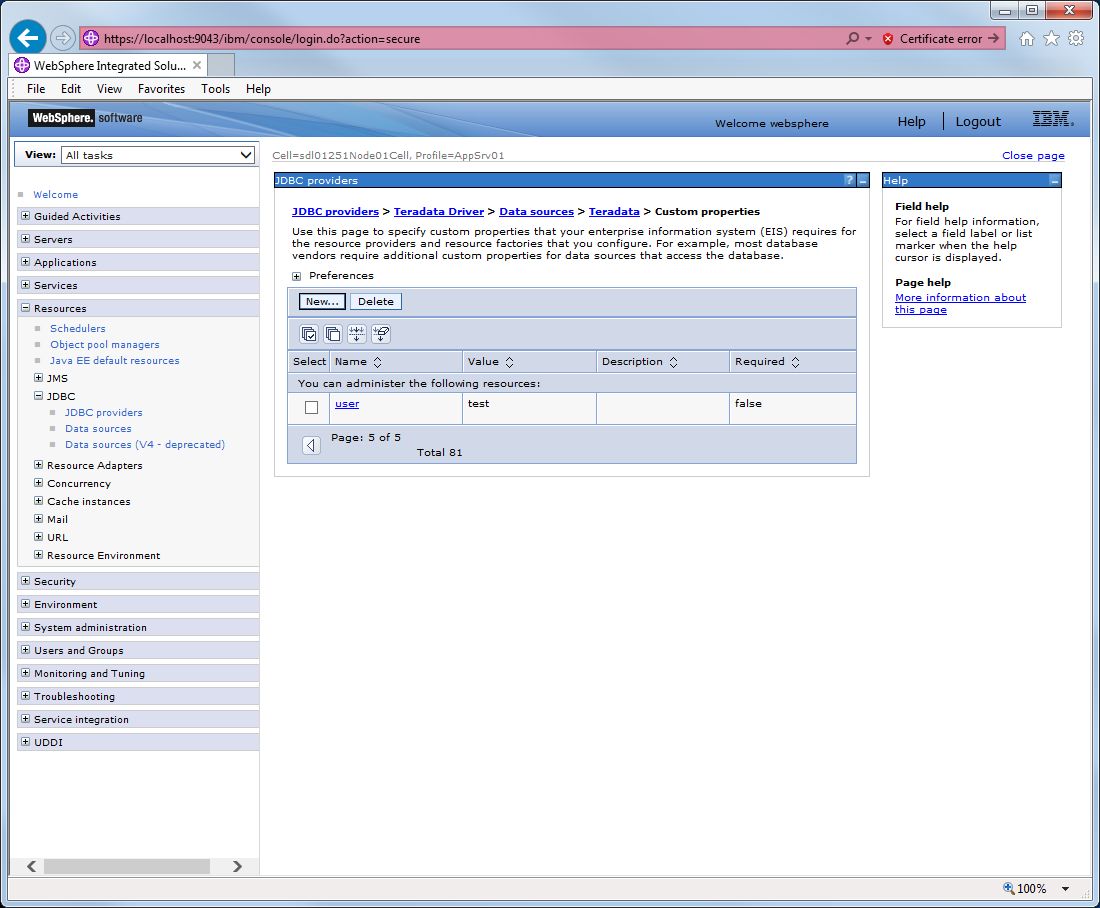
Task: Minimize the JDBC providers panel
Action: click(863, 180)
